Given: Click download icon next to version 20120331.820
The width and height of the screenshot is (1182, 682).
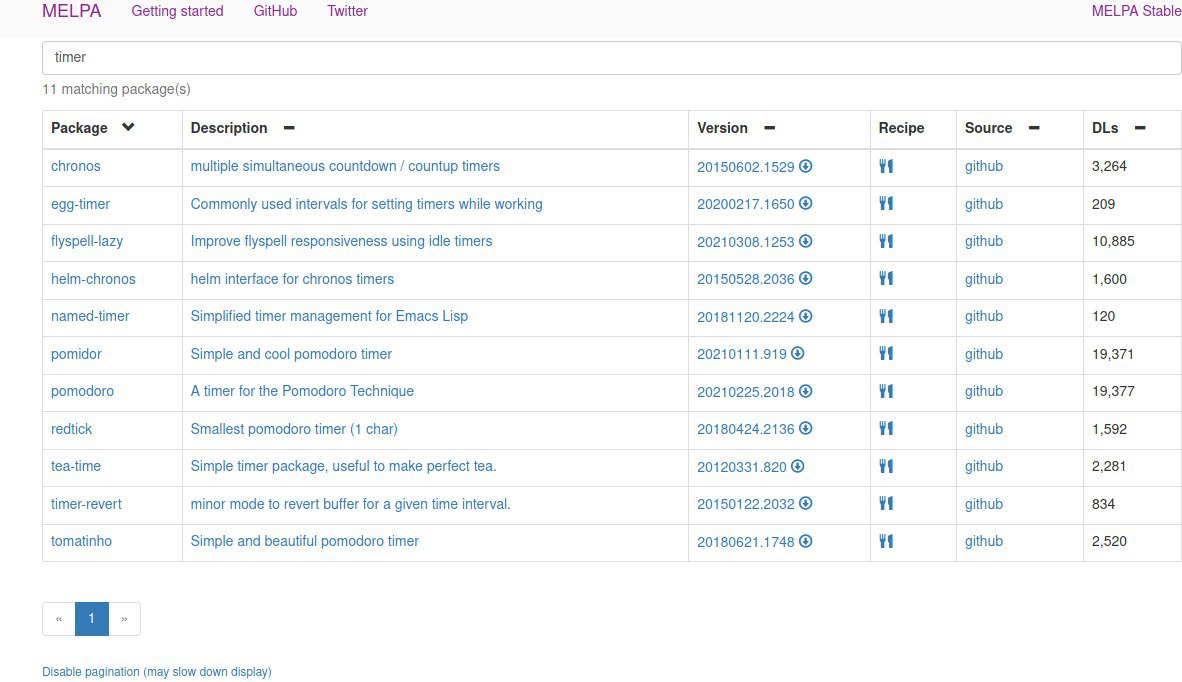Looking at the screenshot, I should (798, 466).
